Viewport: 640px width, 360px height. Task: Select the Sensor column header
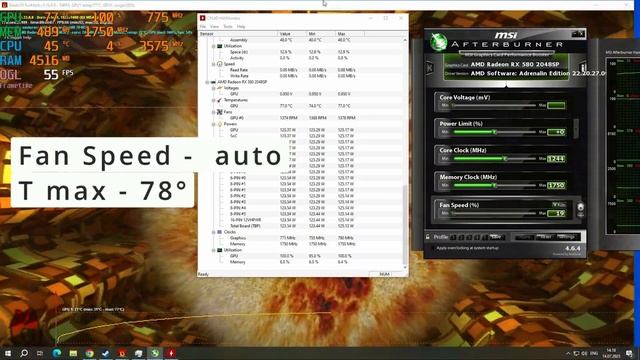point(238,34)
